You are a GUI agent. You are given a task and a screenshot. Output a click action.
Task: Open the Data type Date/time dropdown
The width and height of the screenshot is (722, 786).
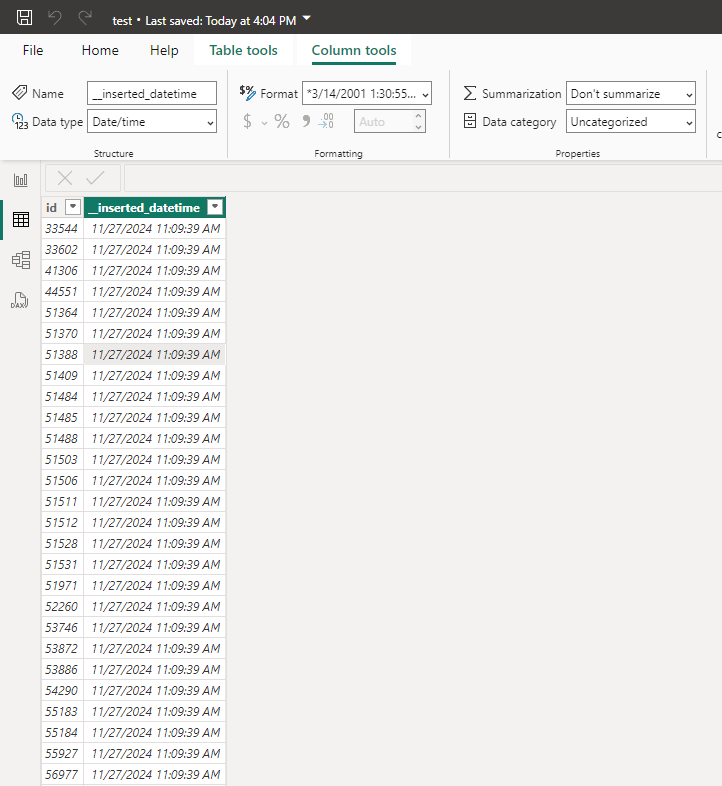pyautogui.click(x=152, y=121)
